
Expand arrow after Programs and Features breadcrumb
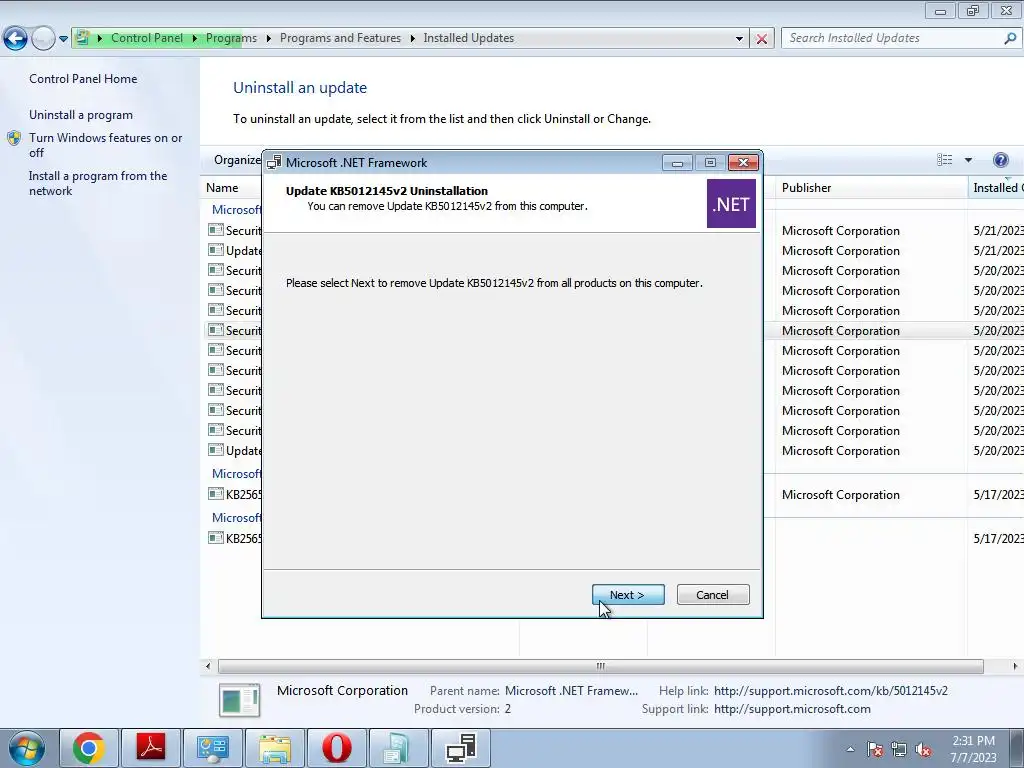tap(412, 39)
